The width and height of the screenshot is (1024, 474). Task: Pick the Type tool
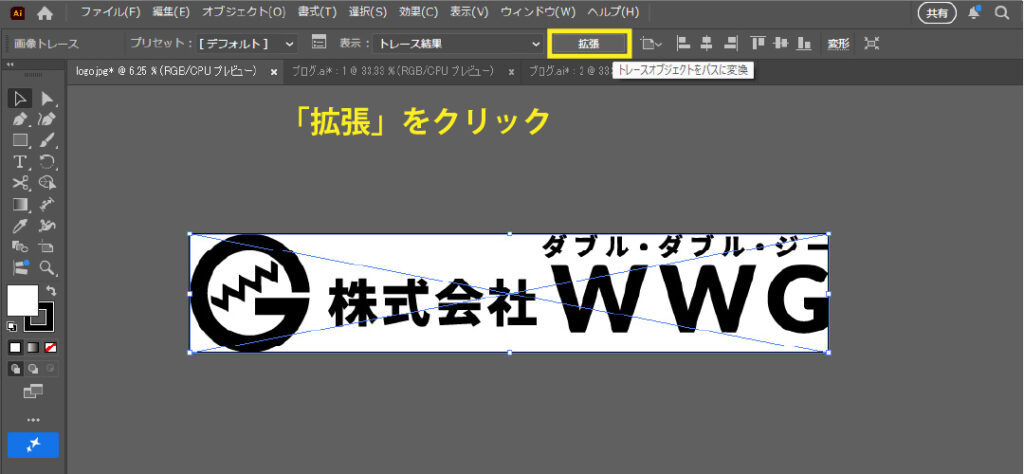tap(20, 161)
